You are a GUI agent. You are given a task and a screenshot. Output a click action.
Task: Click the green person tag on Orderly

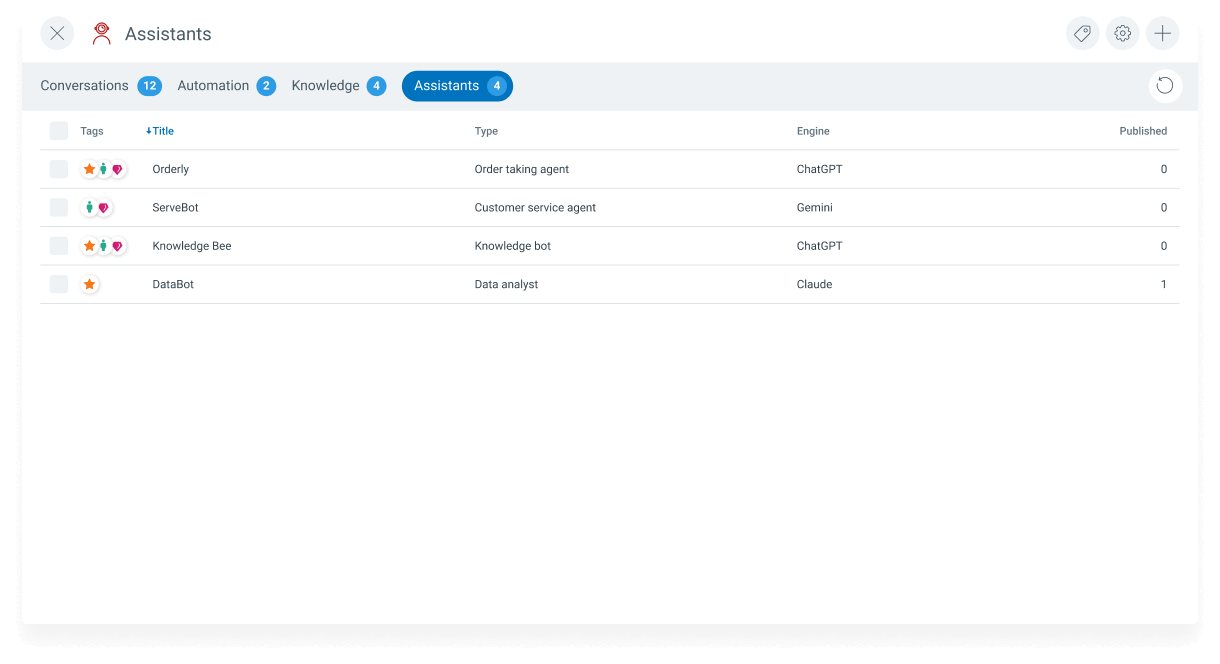(103, 169)
